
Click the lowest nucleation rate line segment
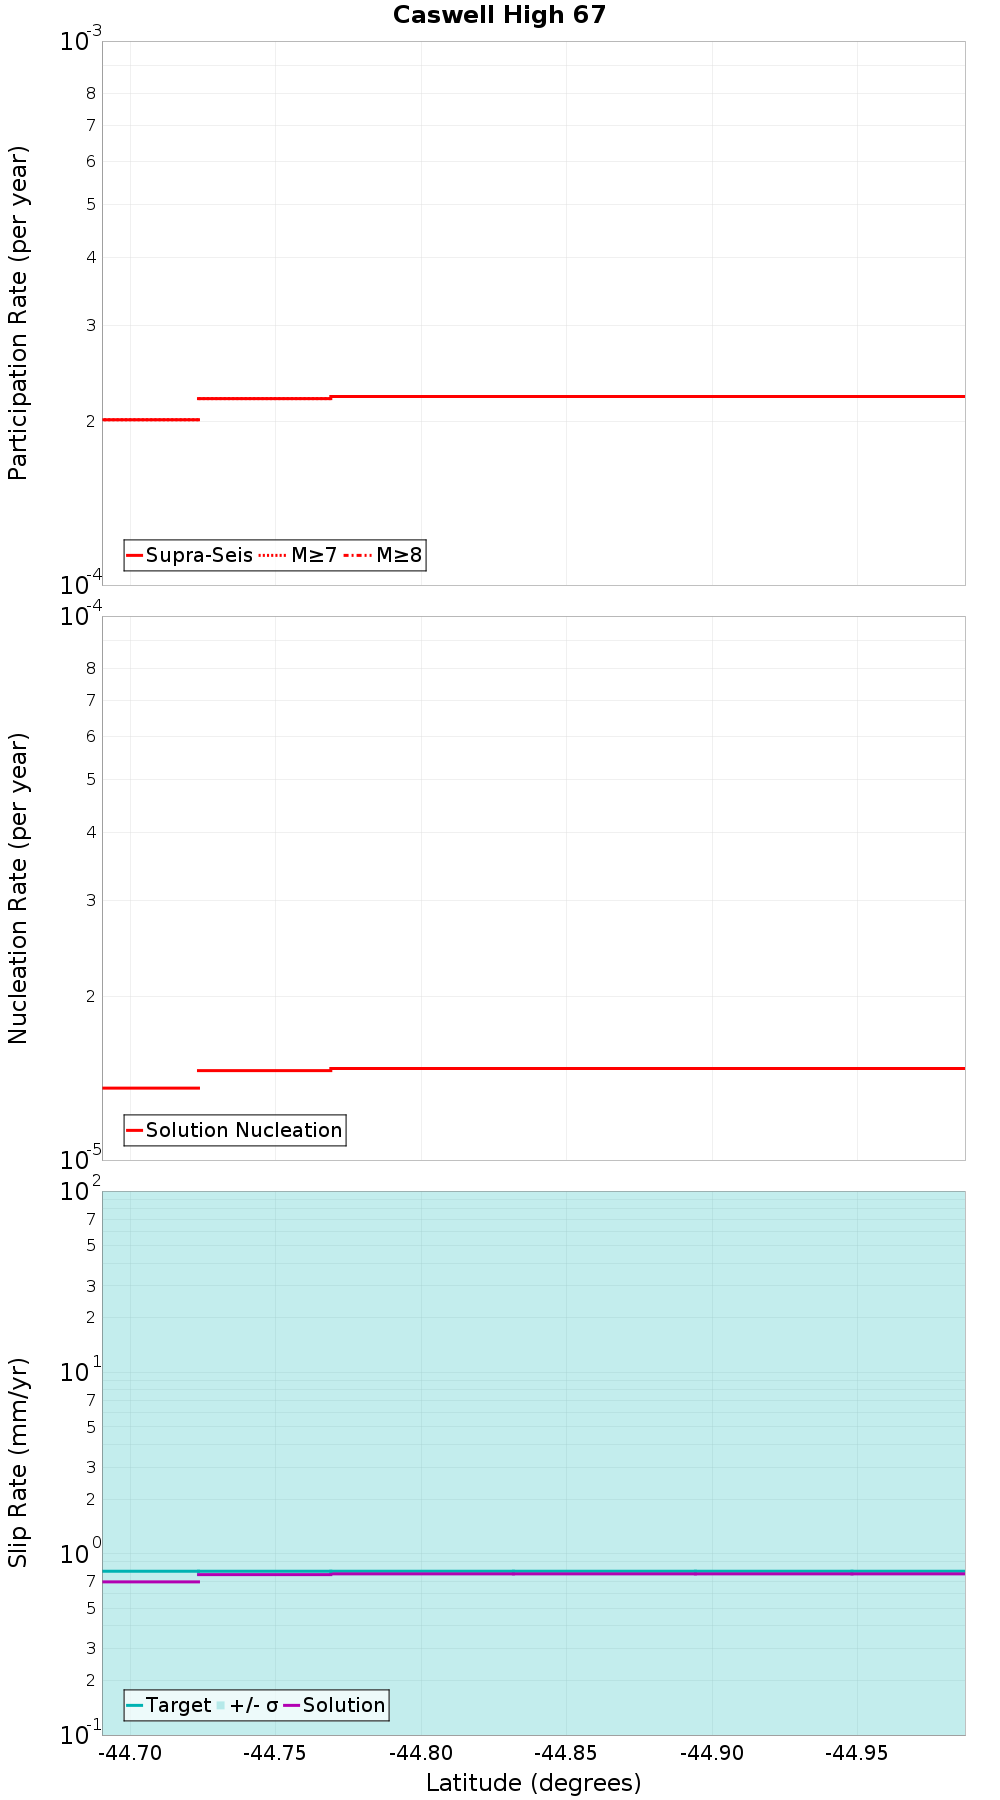[151, 1087]
